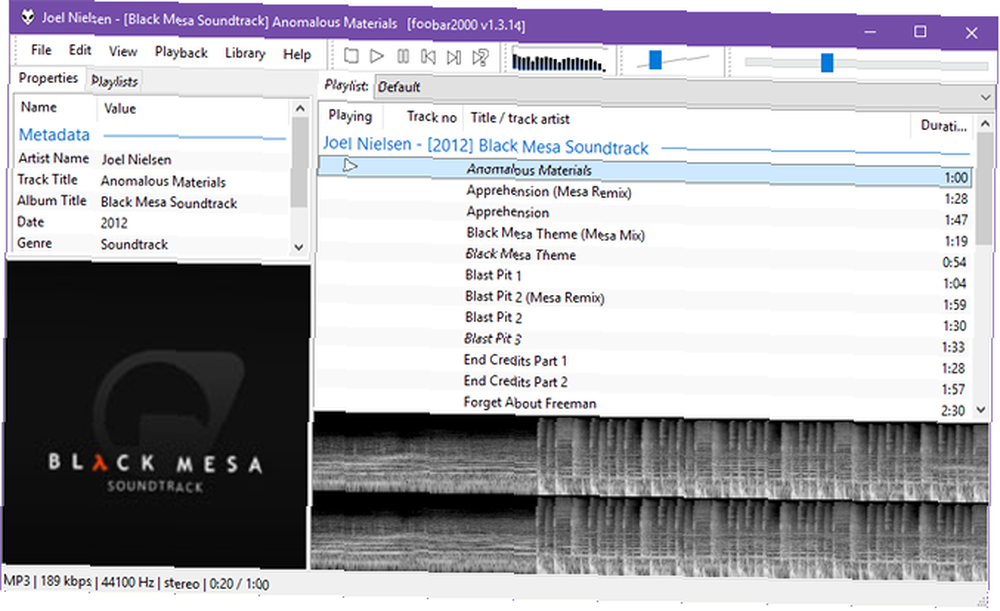Open the View menu

[x=122, y=51]
